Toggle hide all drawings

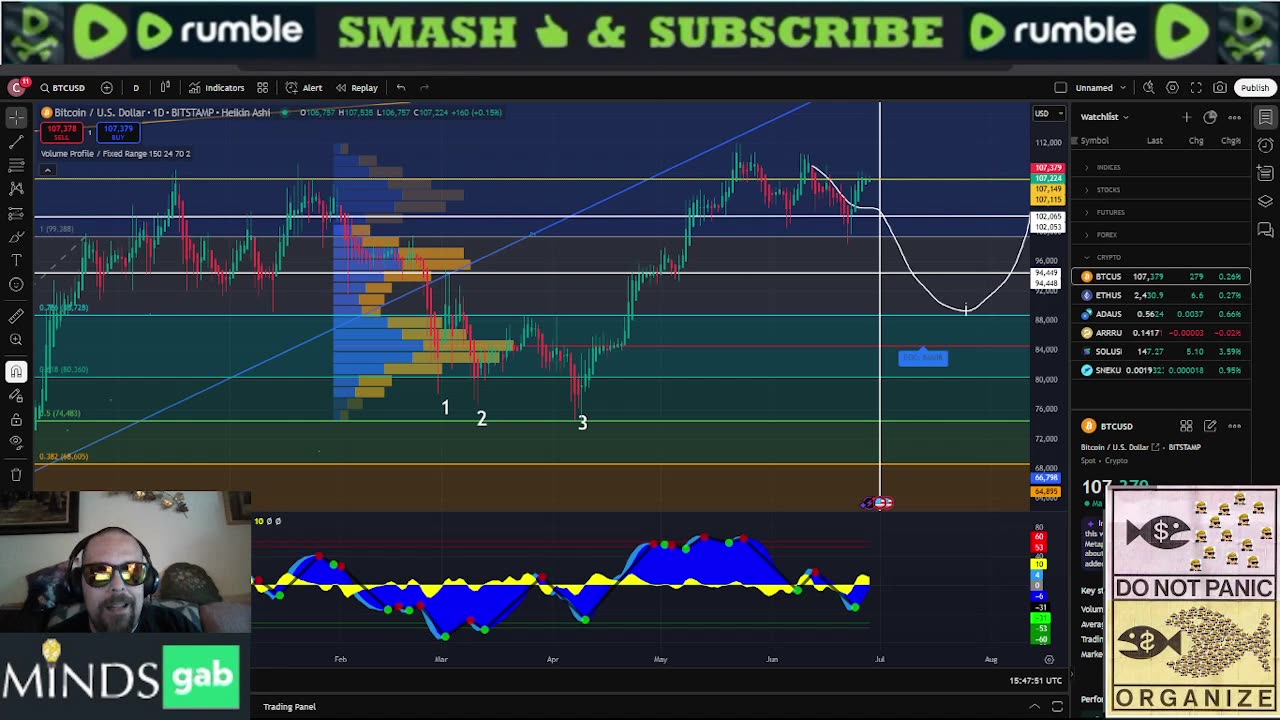16,443
